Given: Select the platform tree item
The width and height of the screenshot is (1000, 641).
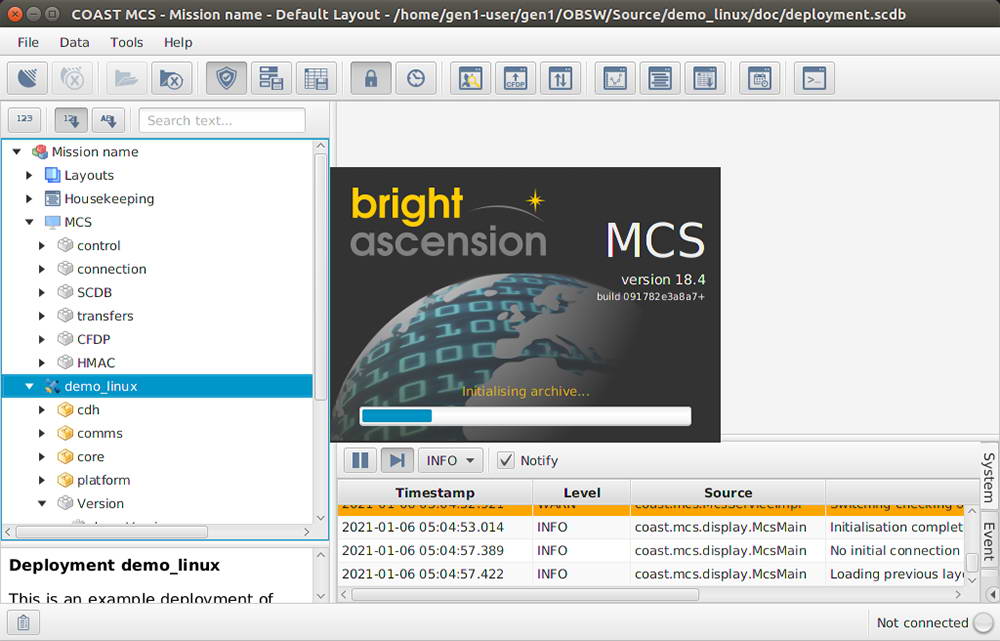Looking at the screenshot, I should click(103, 480).
